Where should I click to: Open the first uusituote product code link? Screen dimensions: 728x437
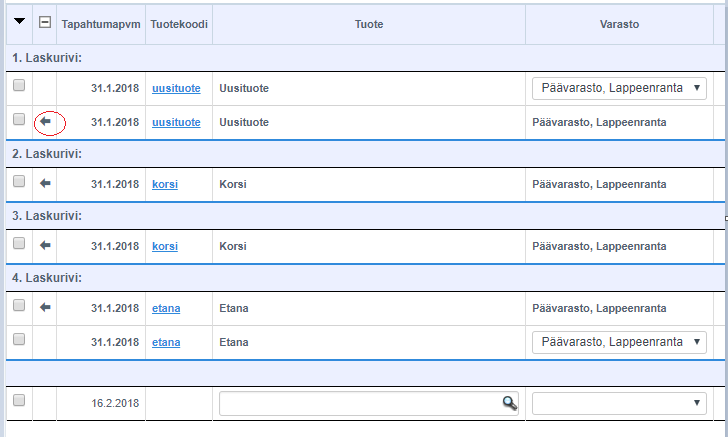coord(176,88)
